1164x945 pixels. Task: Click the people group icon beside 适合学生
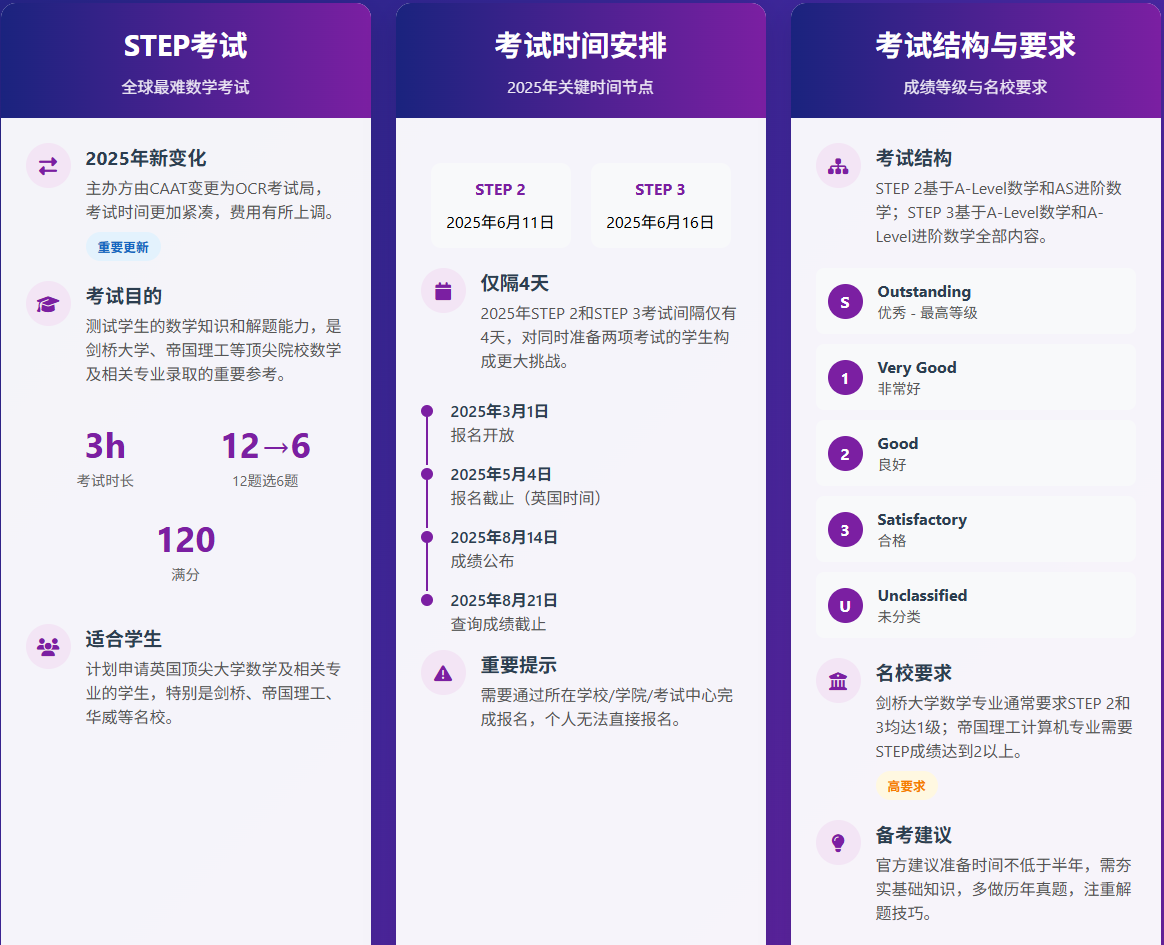pos(48,647)
